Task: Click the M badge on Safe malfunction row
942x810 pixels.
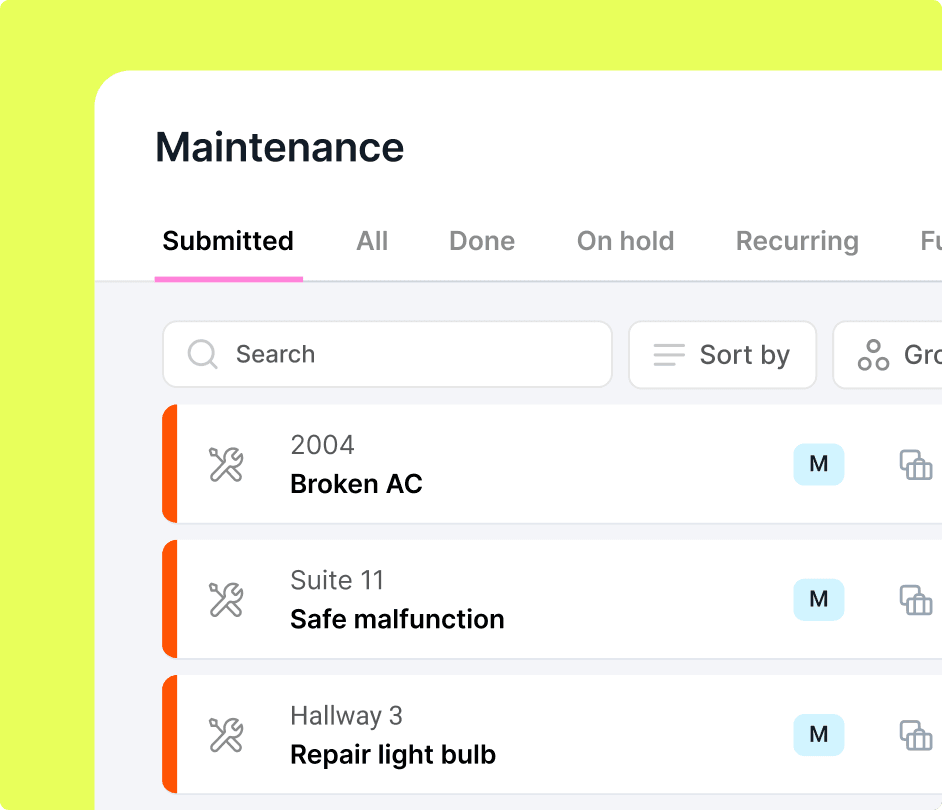Action: point(819,599)
